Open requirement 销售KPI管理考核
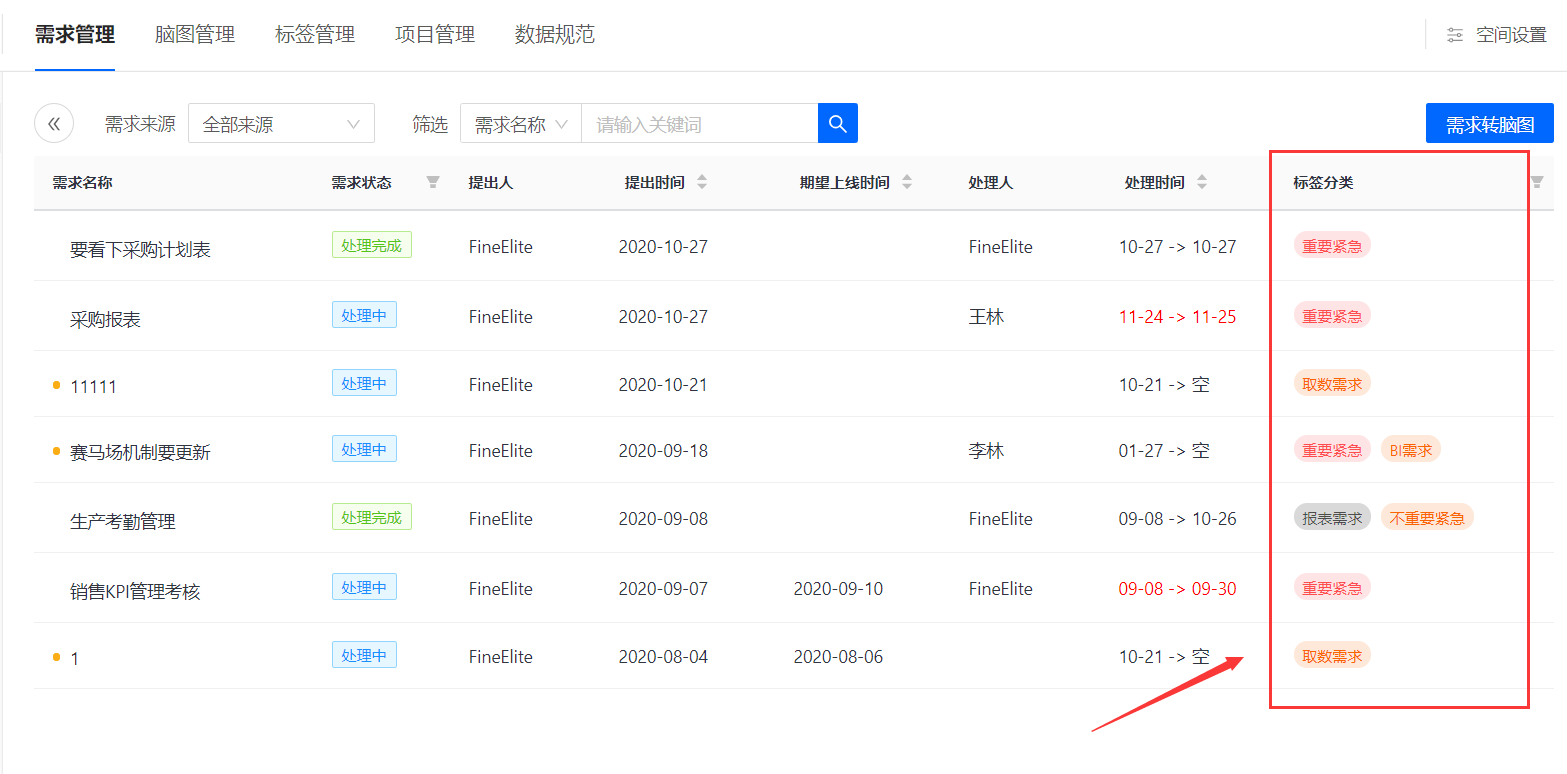This screenshot has height=774, width=1567. 135,592
